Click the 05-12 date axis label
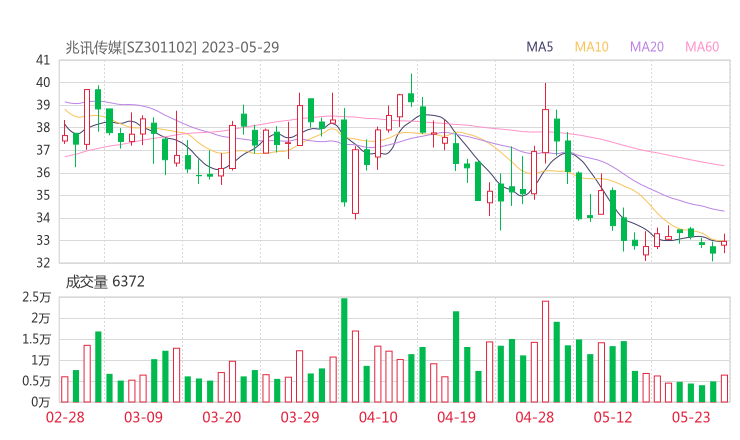This screenshot has width=740, height=440. [613, 417]
